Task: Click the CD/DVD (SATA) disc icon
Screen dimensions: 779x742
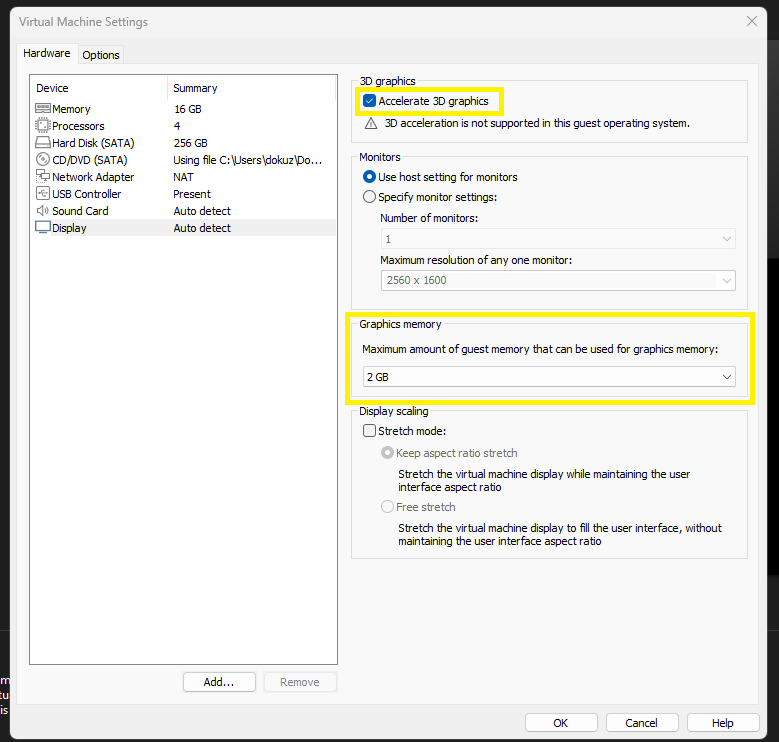Action: point(43,159)
